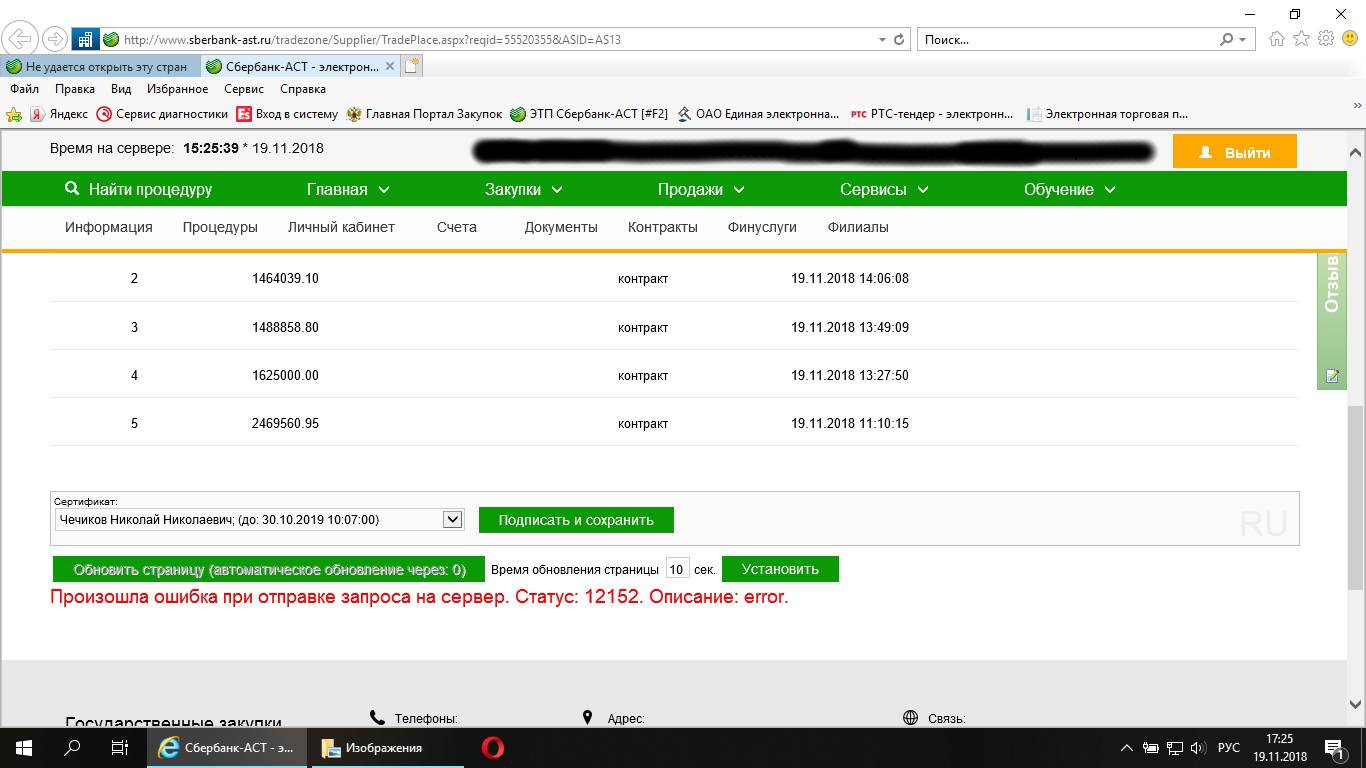Viewport: 1366px width, 768px height.
Task: Open the Продажи dropdown menu
Action: [x=700, y=189]
